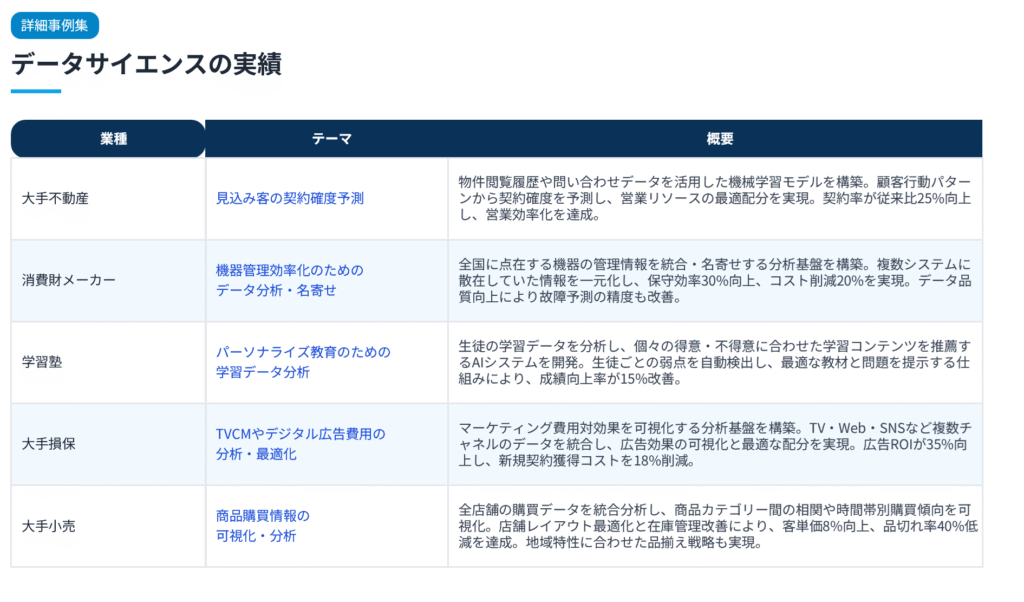Open the 機器管理効率化のためのデータ分析・名寄せ link

tap(290, 280)
